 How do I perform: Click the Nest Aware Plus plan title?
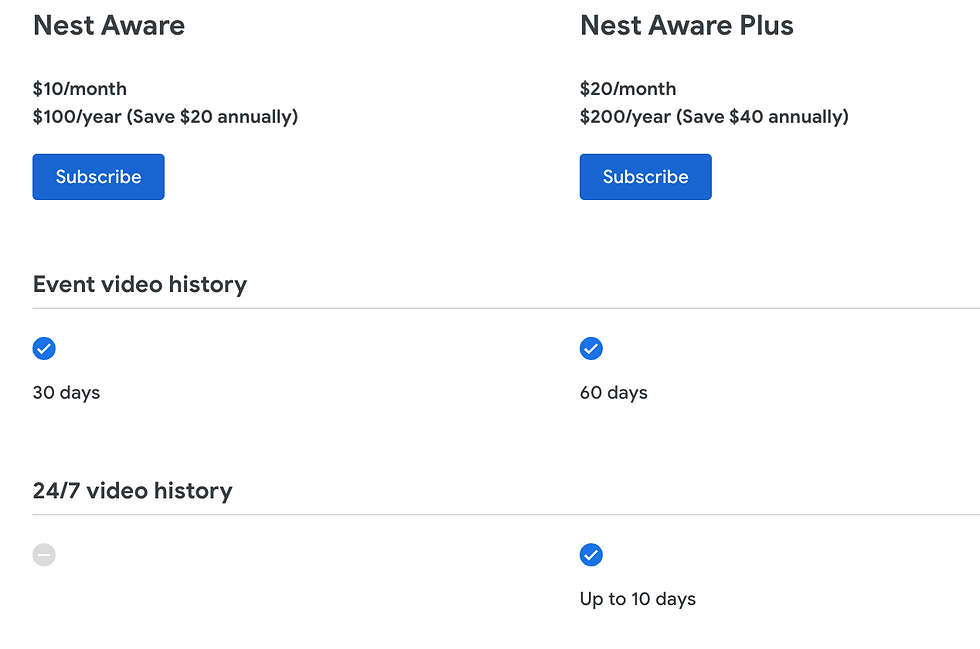686,26
